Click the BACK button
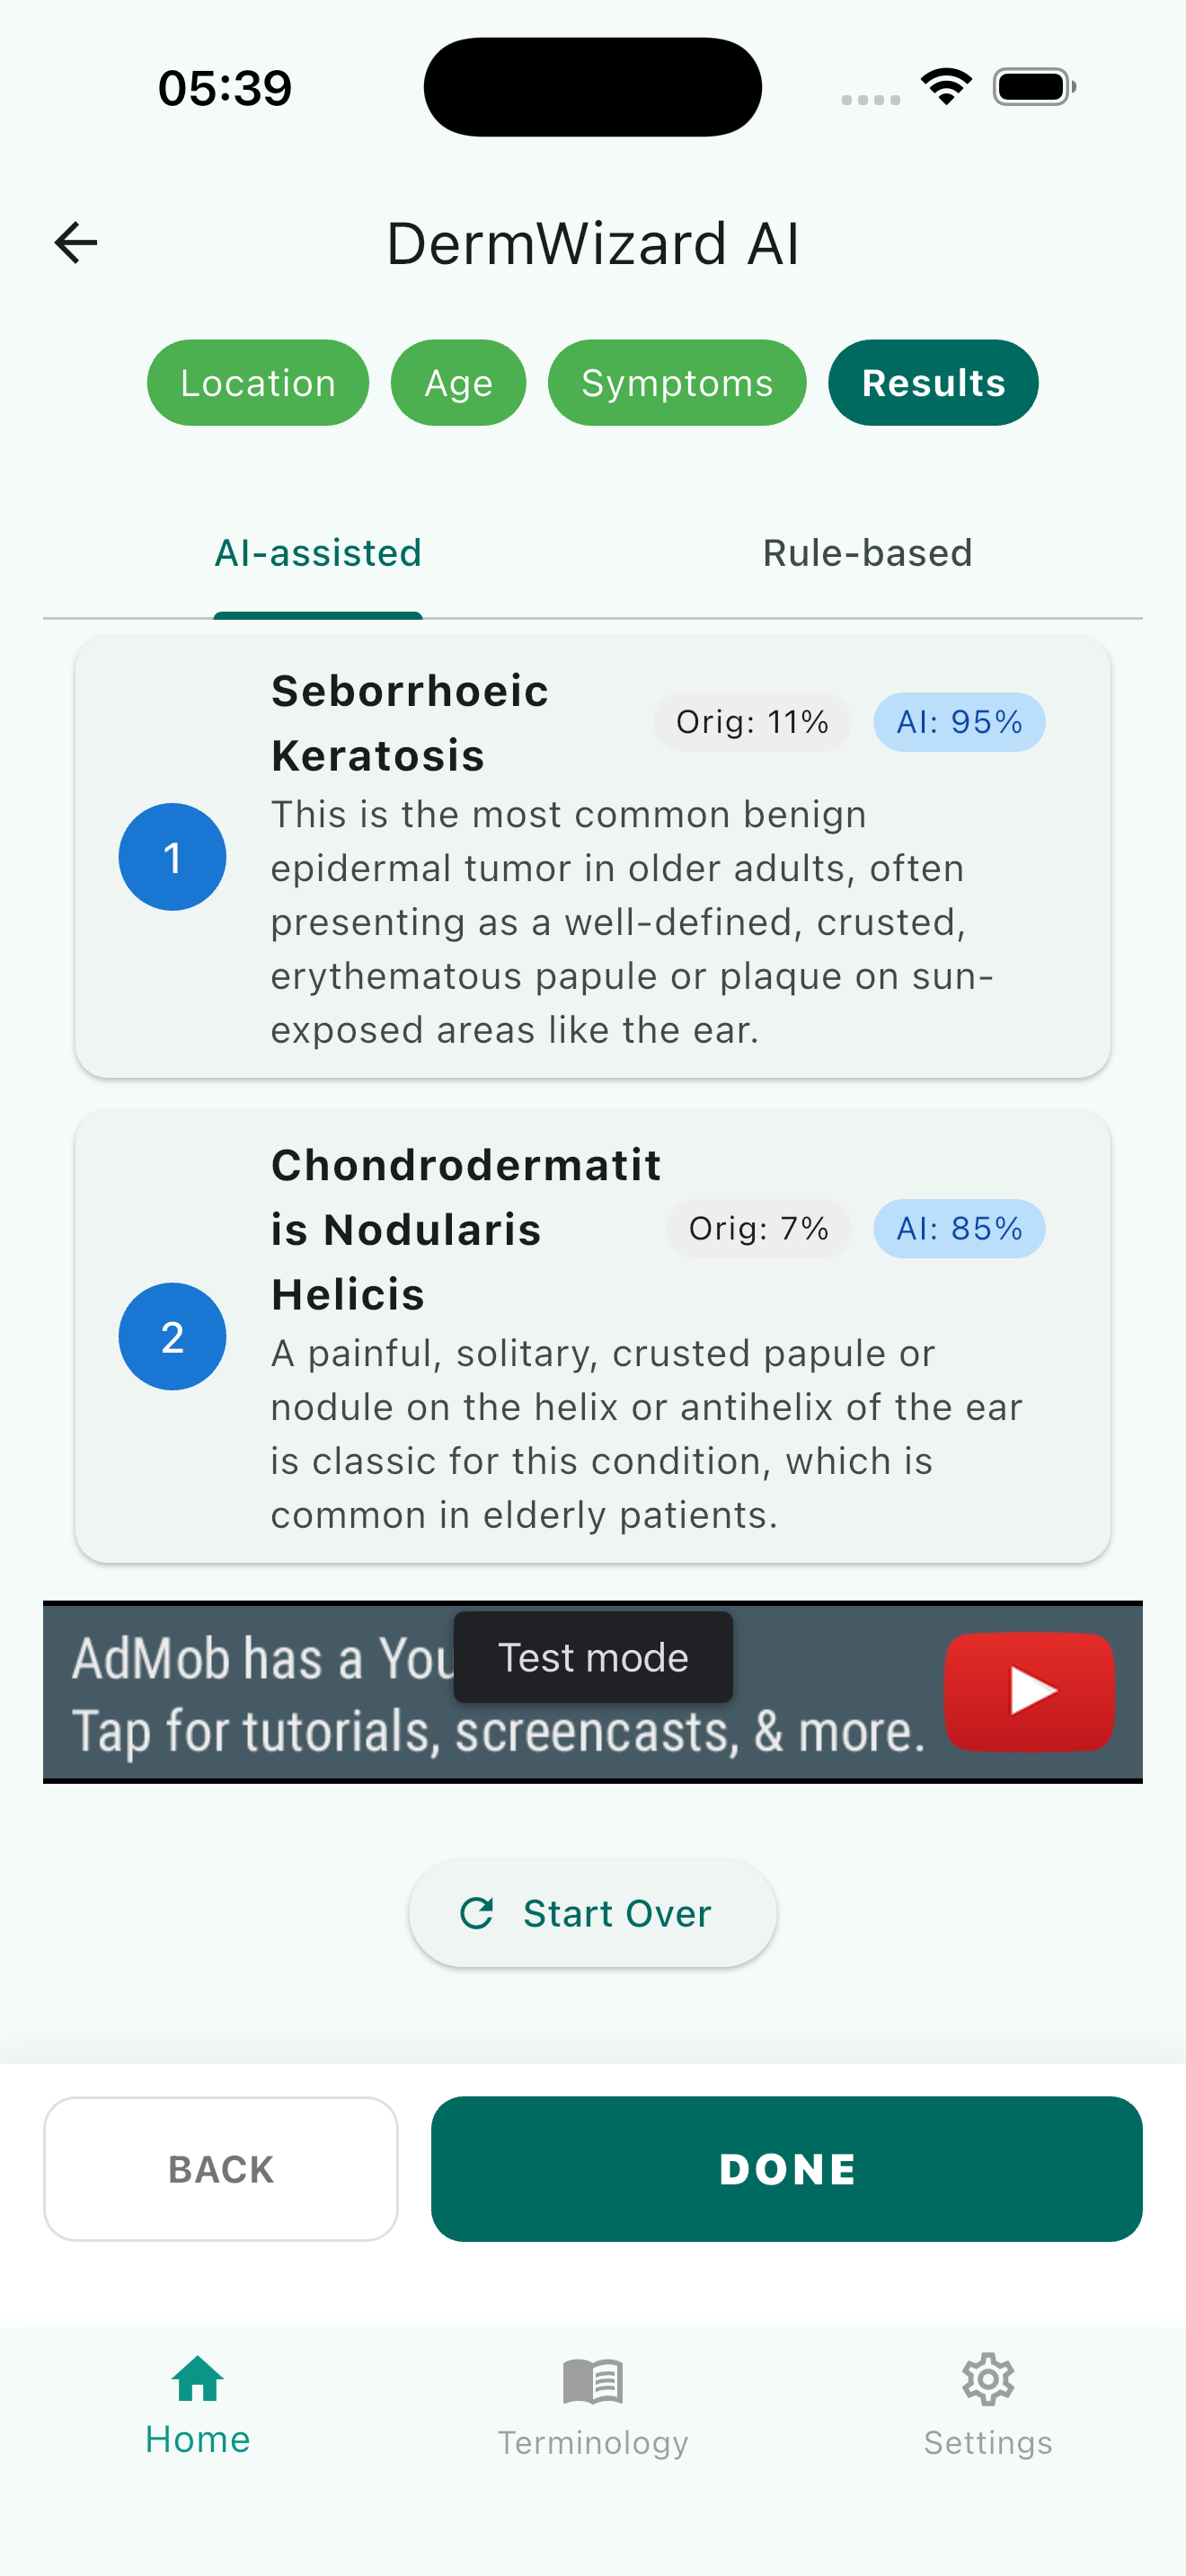1186x2576 pixels. click(220, 2168)
